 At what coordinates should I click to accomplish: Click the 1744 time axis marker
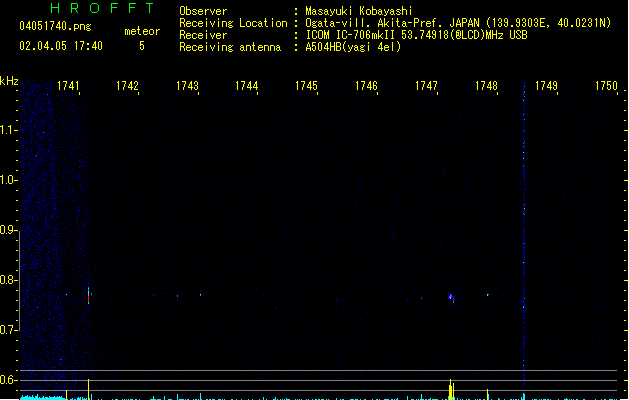[x=246, y=86]
